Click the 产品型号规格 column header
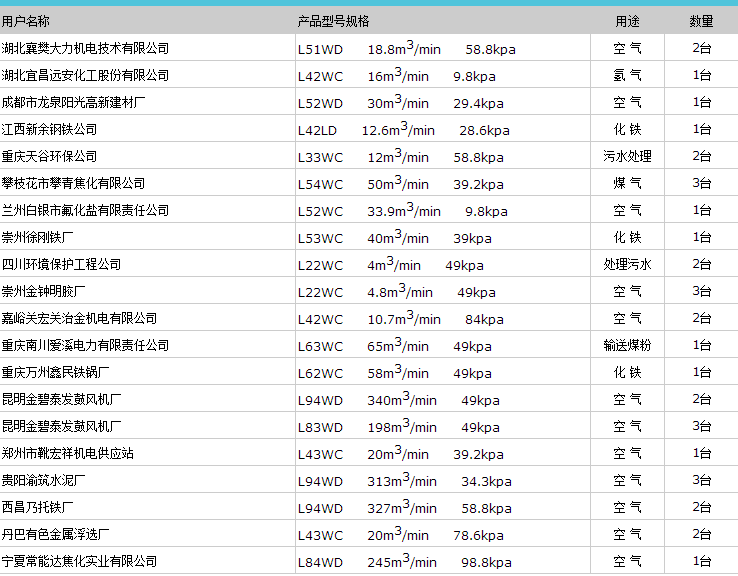 tap(333, 21)
